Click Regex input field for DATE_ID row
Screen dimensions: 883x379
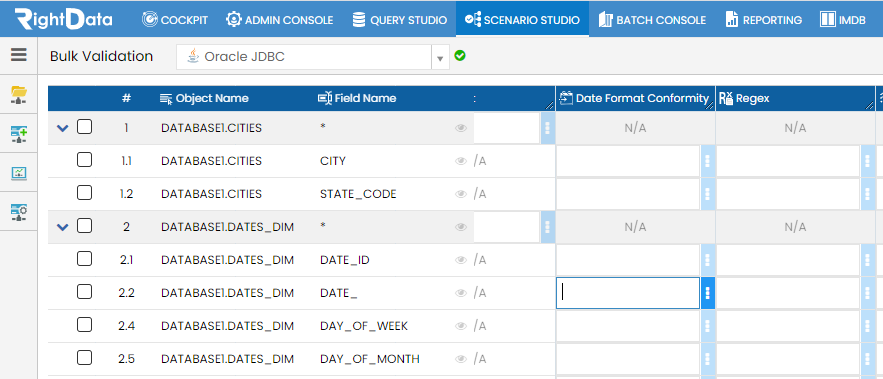pyautogui.click(x=788, y=260)
